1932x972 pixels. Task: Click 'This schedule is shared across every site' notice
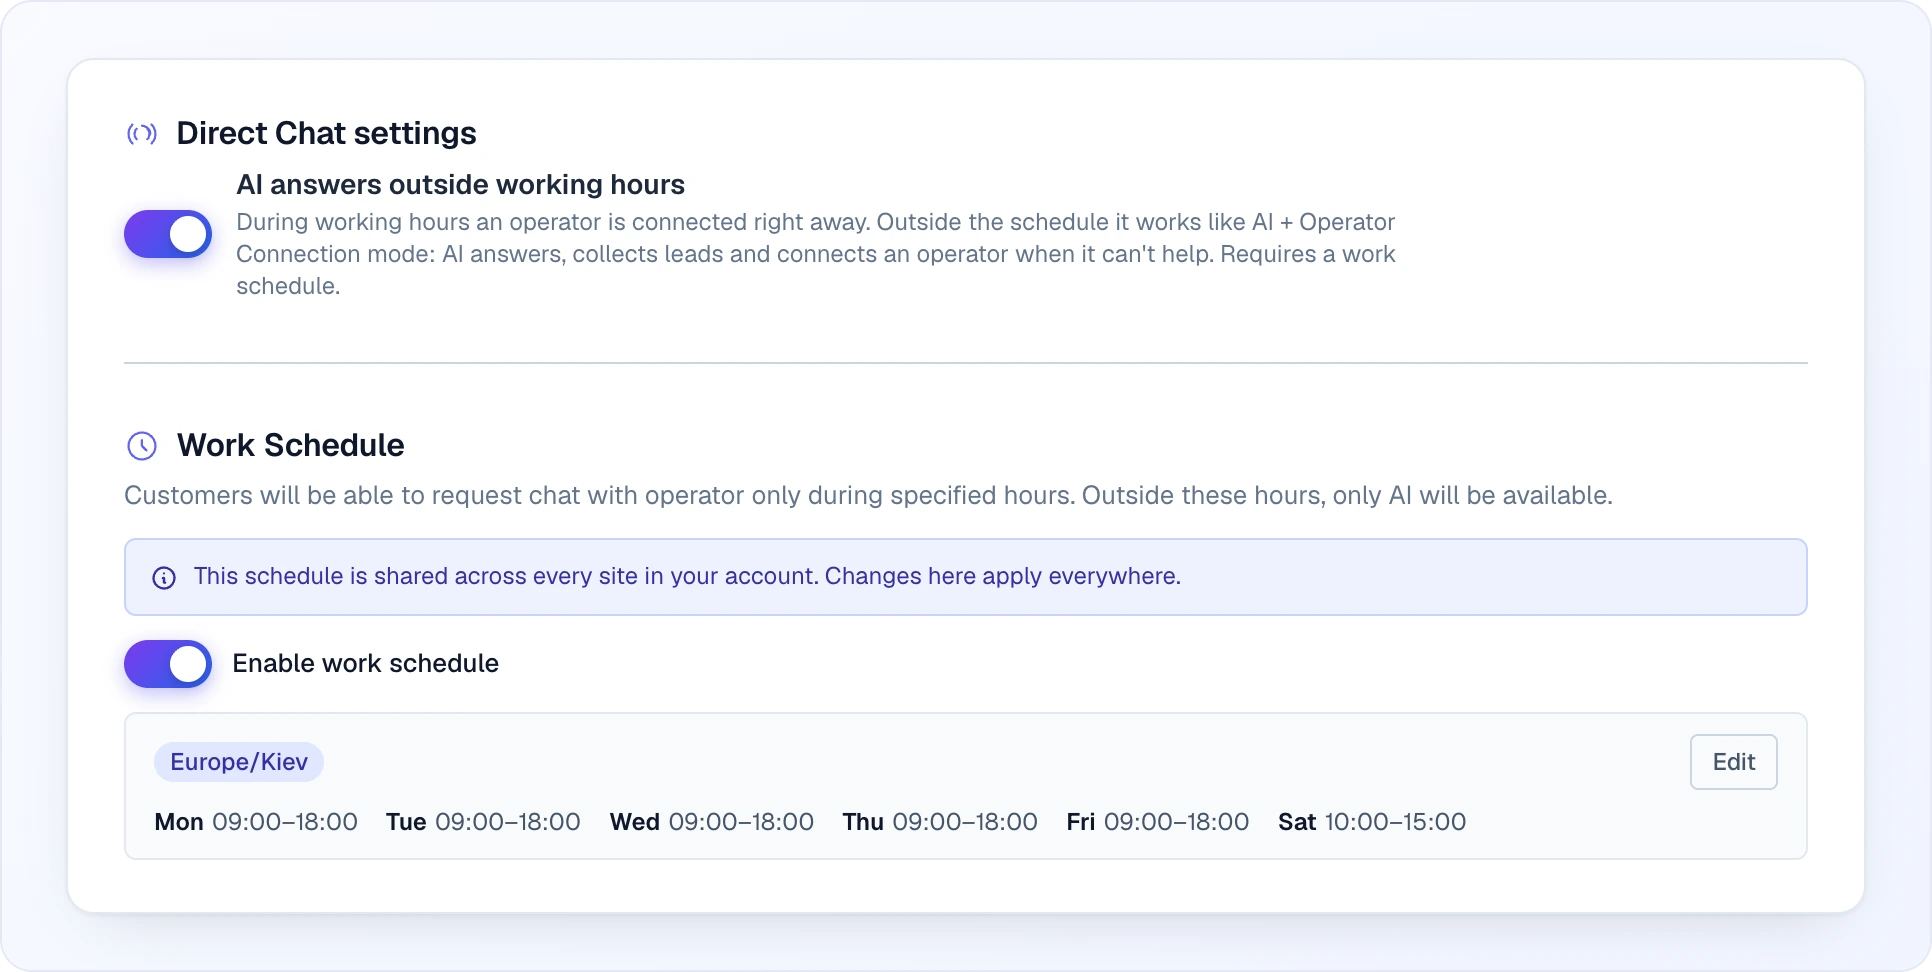tap(966, 577)
